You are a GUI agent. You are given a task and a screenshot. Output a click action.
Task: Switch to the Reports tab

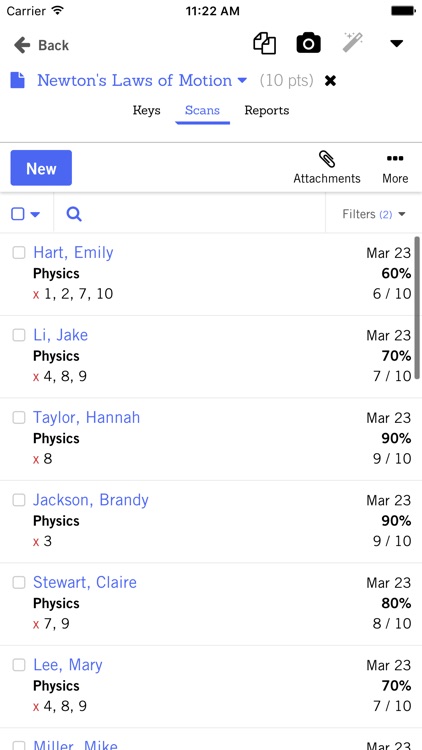(x=267, y=110)
